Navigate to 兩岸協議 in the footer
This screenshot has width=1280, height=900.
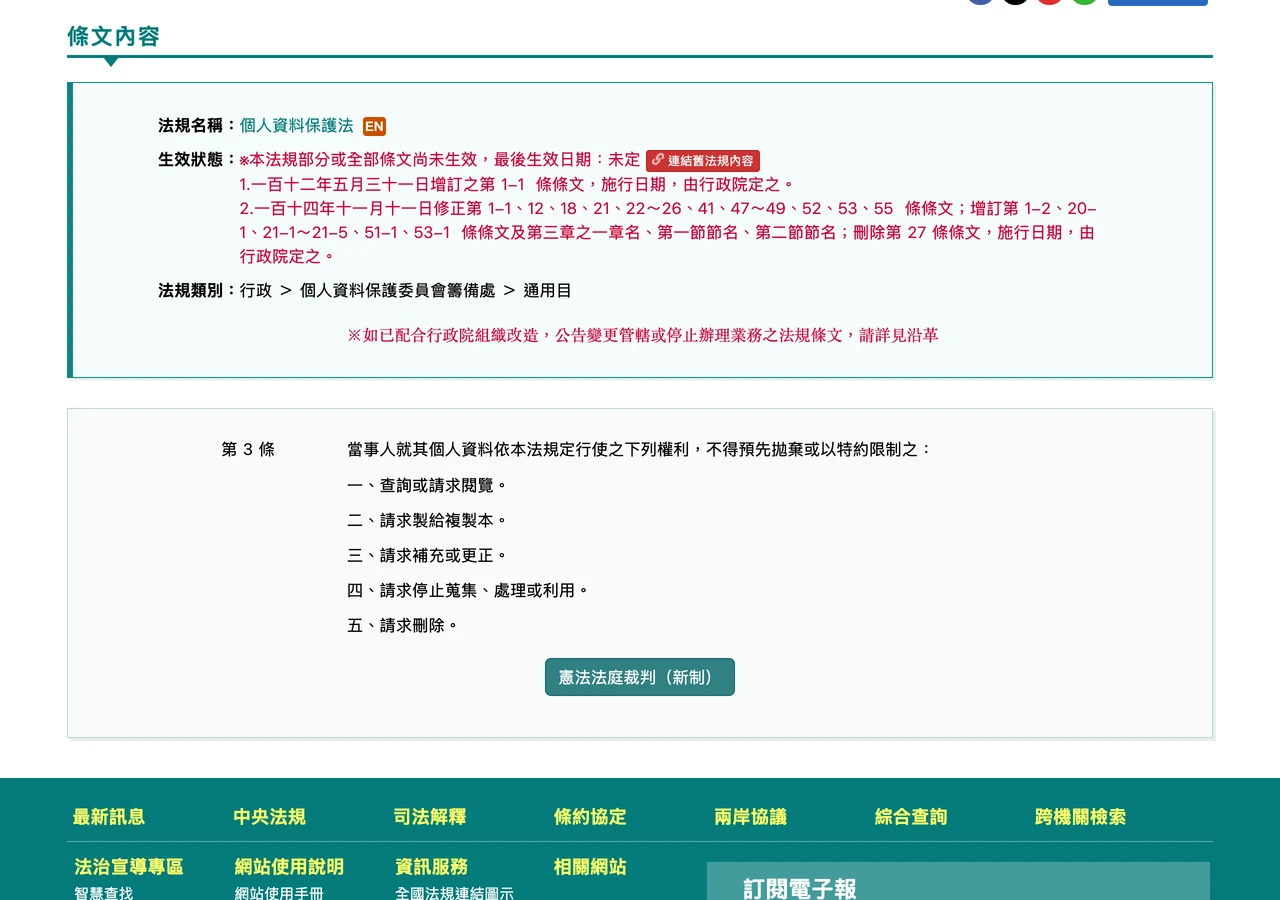pyautogui.click(x=750, y=817)
